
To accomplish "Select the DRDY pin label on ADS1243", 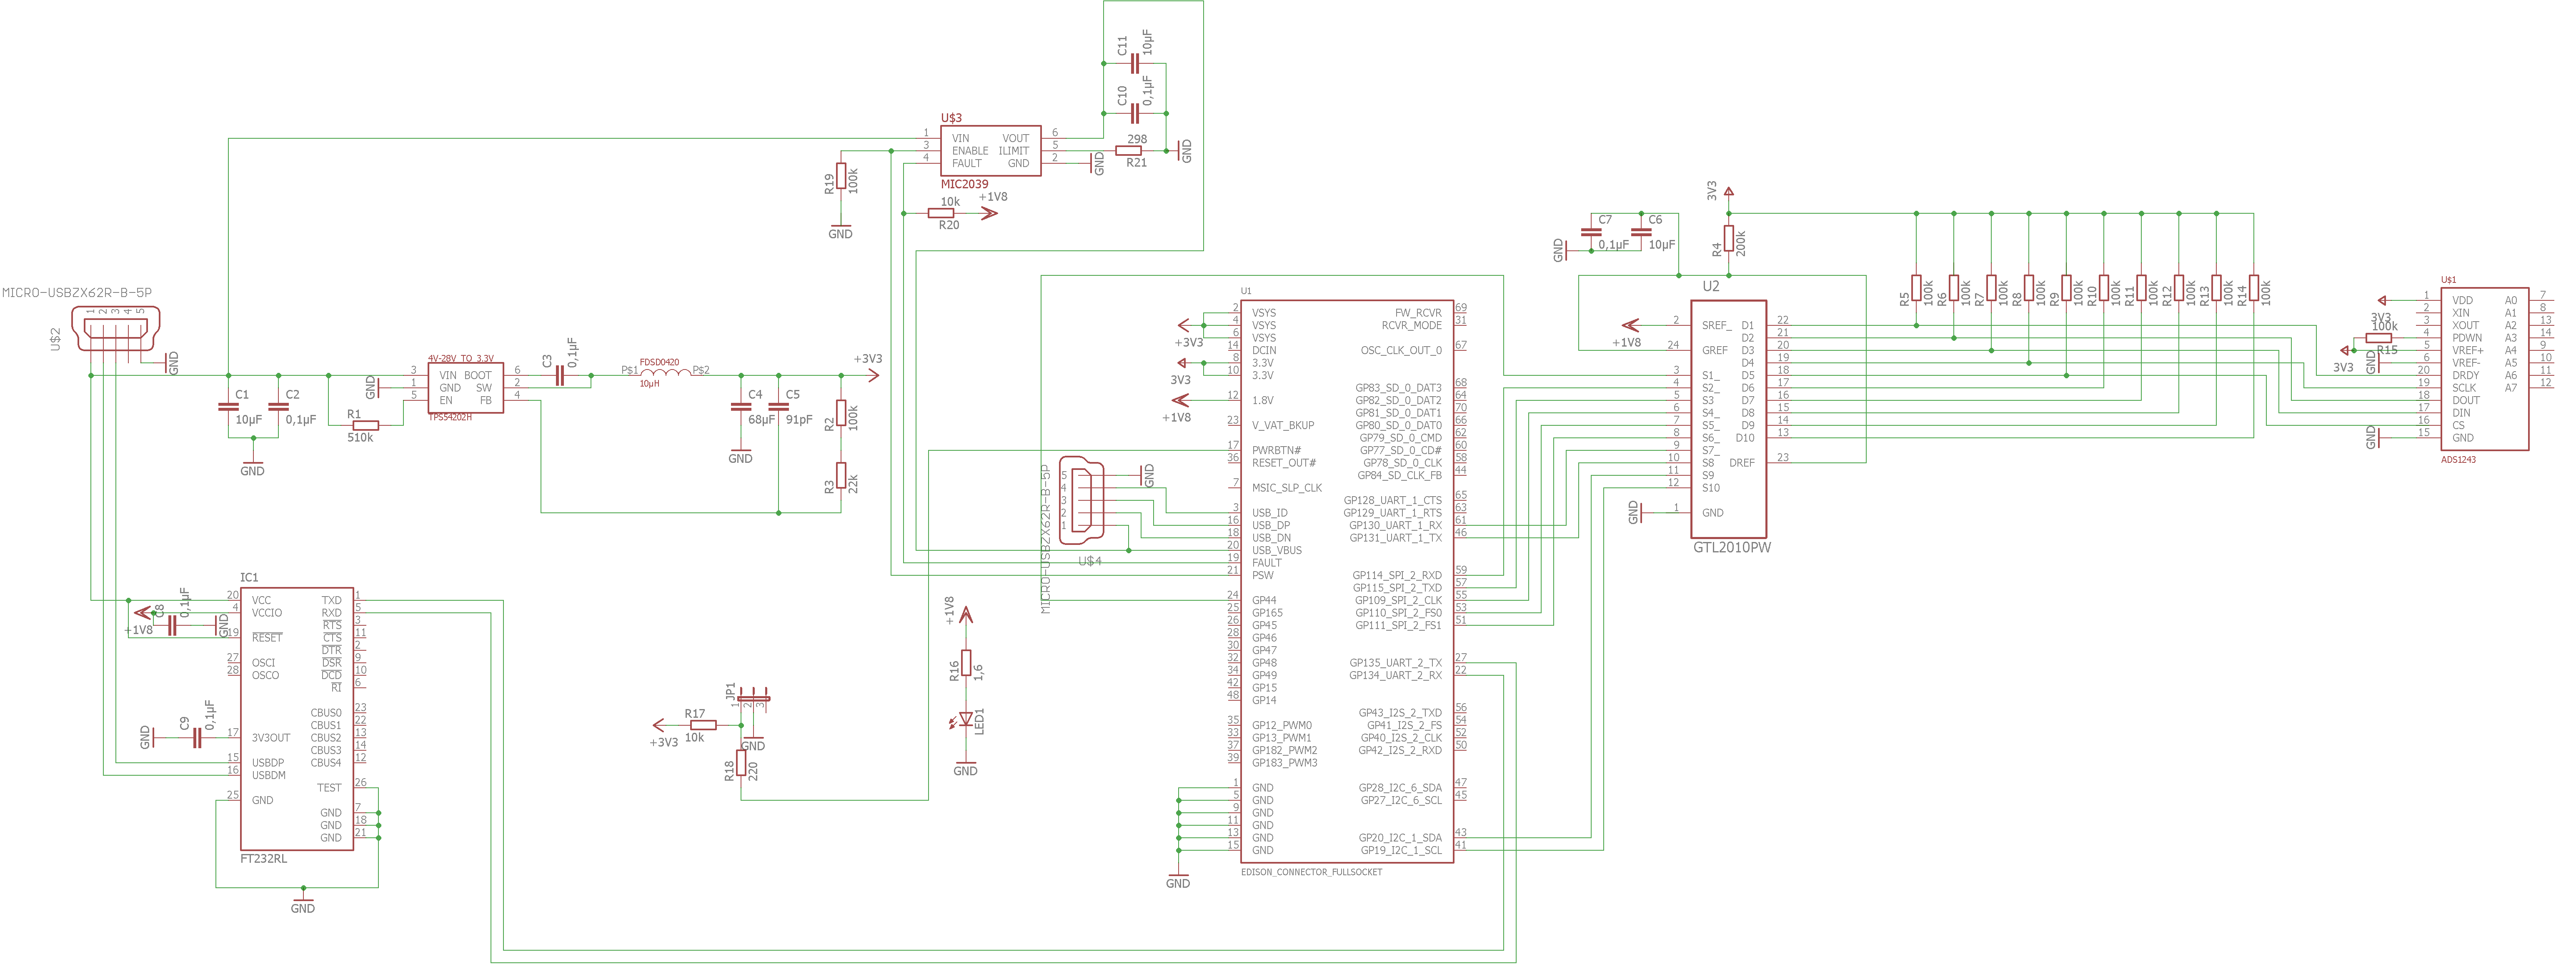I will [2466, 376].
